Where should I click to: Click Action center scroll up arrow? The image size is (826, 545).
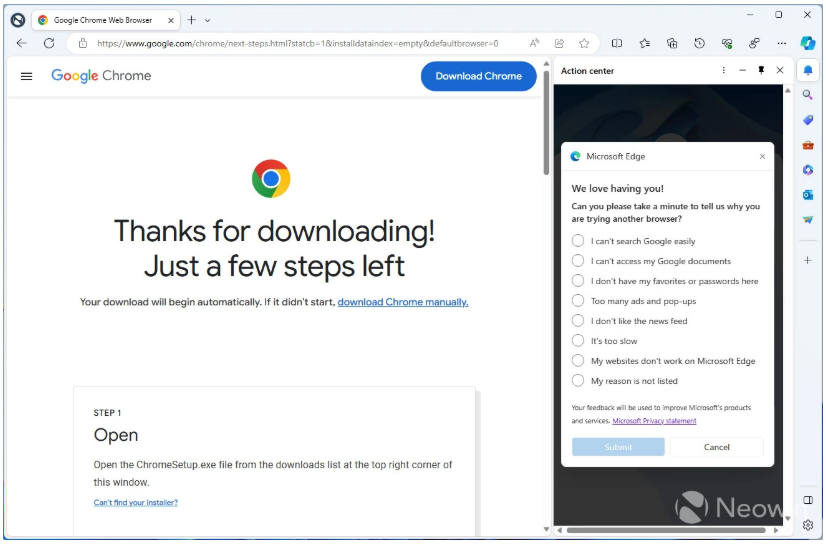point(788,91)
